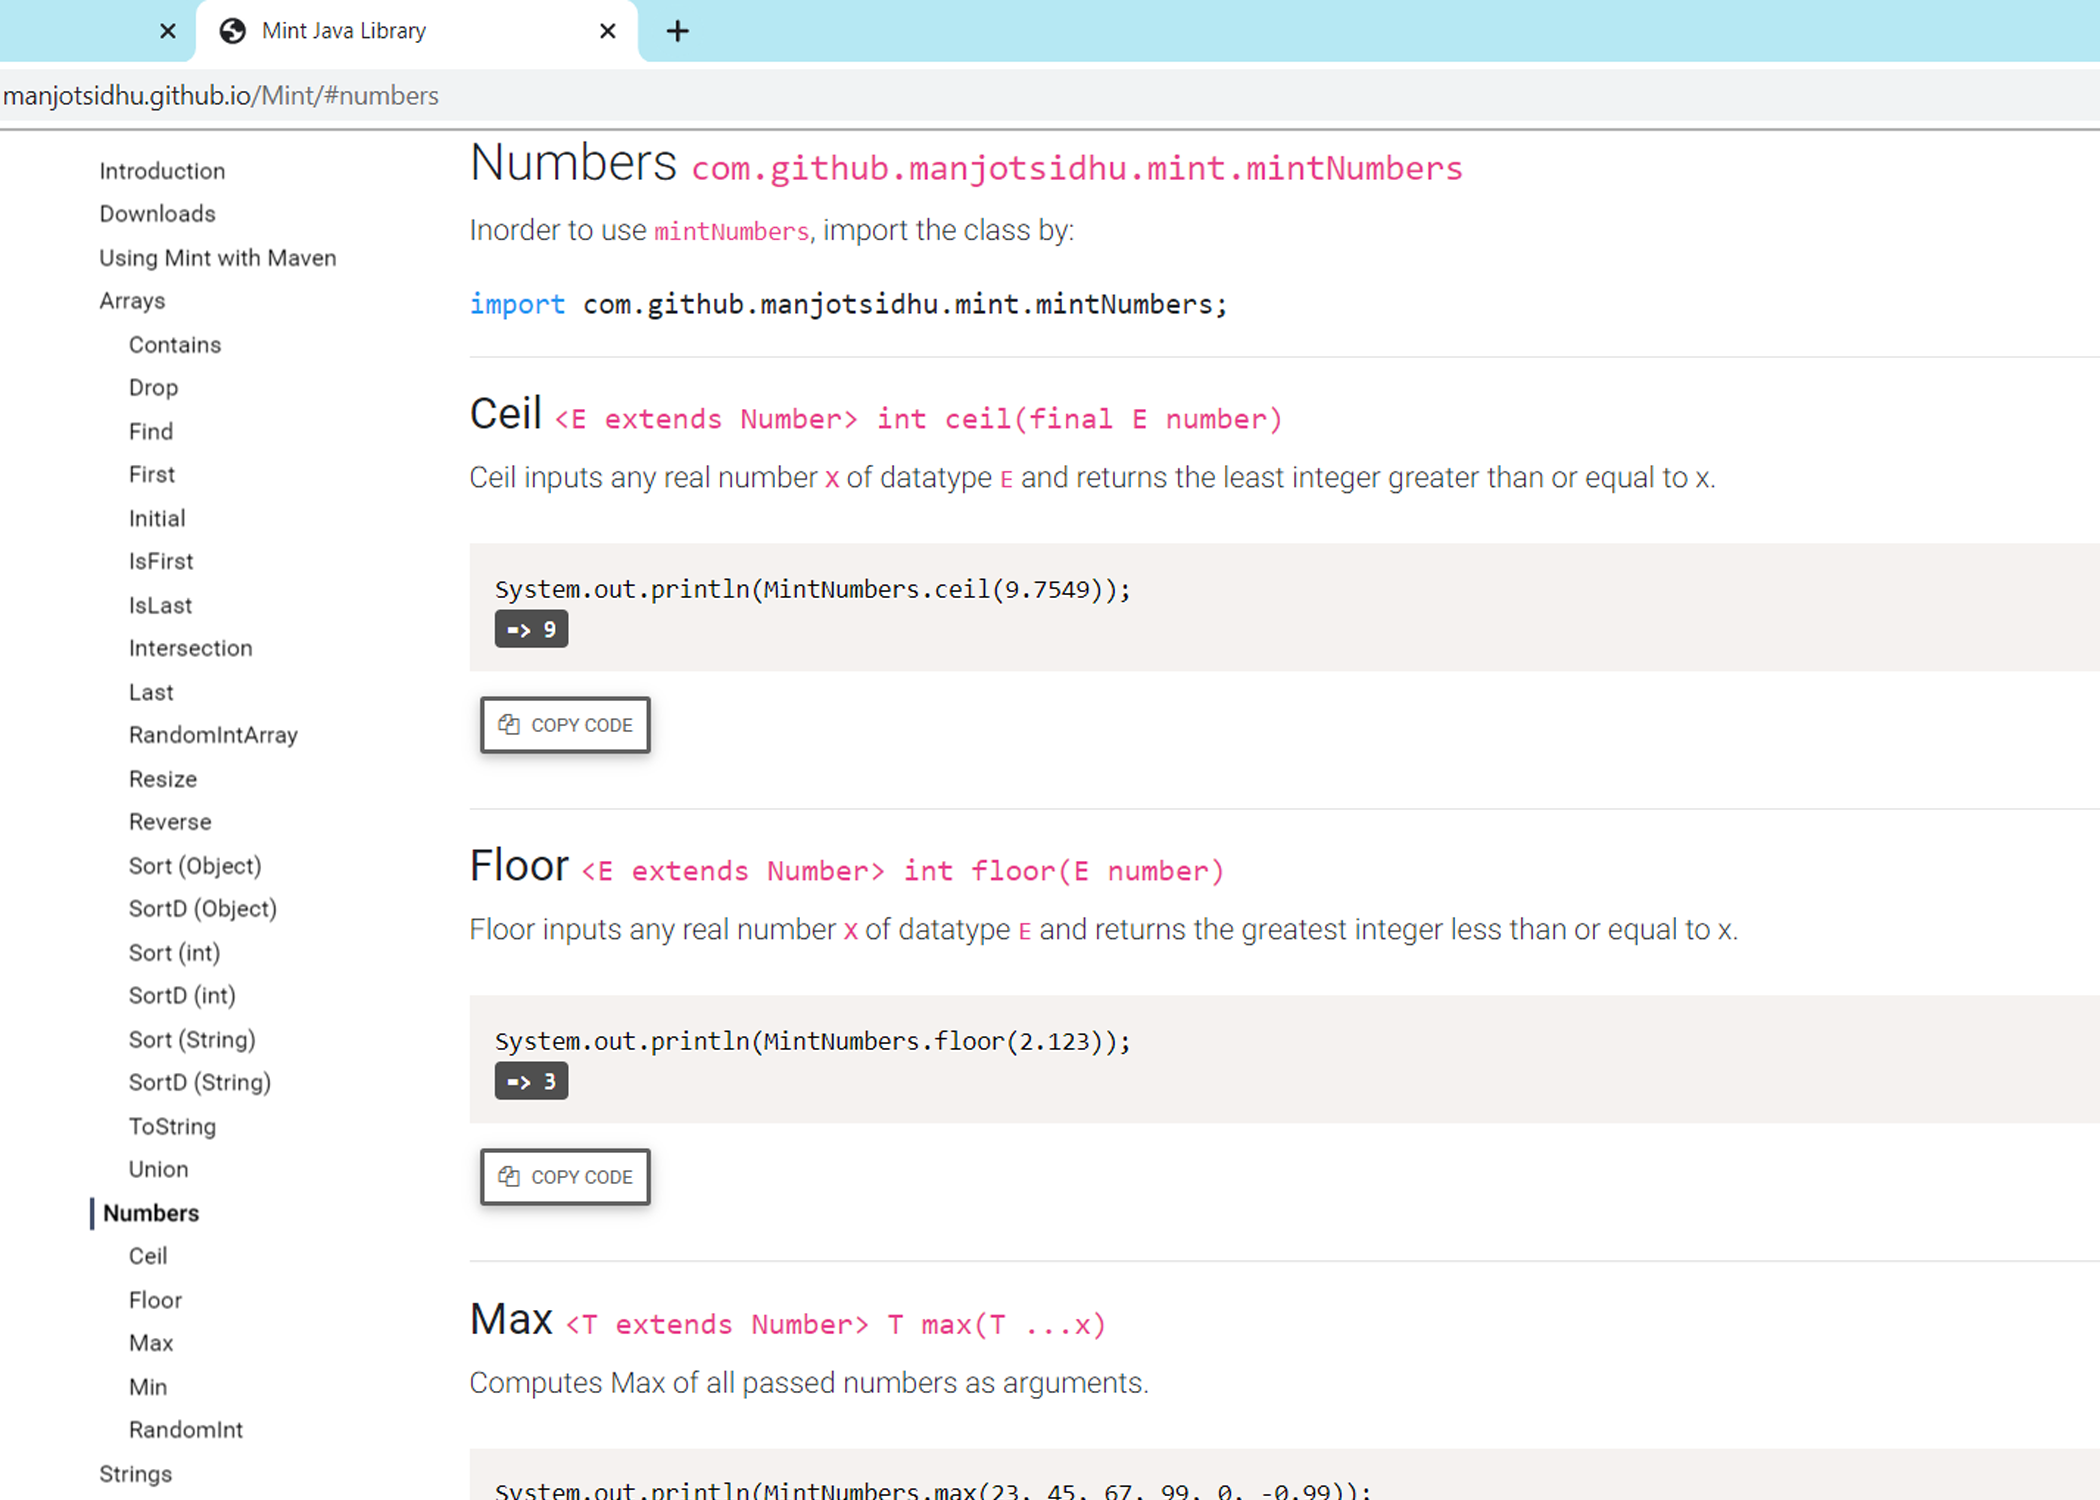The image size is (2100, 1500).
Task: Open a new browser tab with plus icon
Action: point(677,31)
